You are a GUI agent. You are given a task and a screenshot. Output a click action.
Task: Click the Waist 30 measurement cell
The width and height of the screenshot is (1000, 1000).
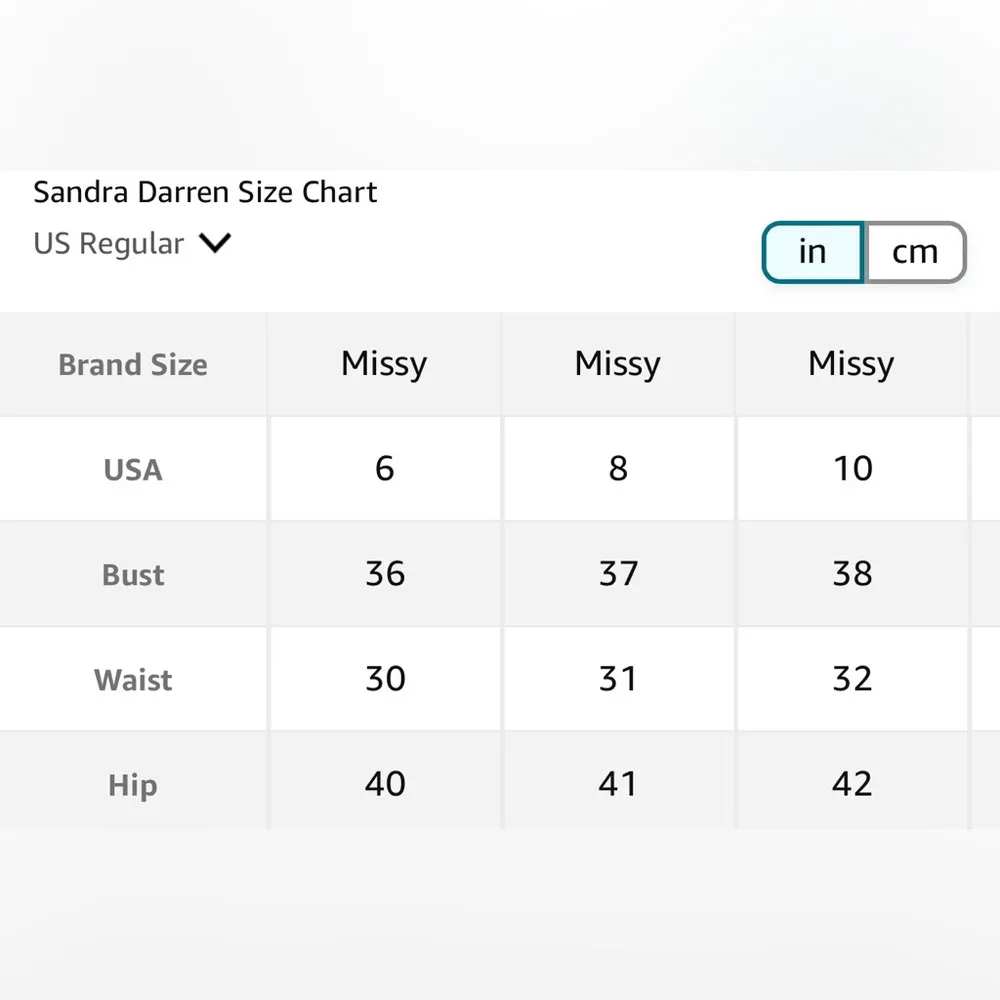385,679
